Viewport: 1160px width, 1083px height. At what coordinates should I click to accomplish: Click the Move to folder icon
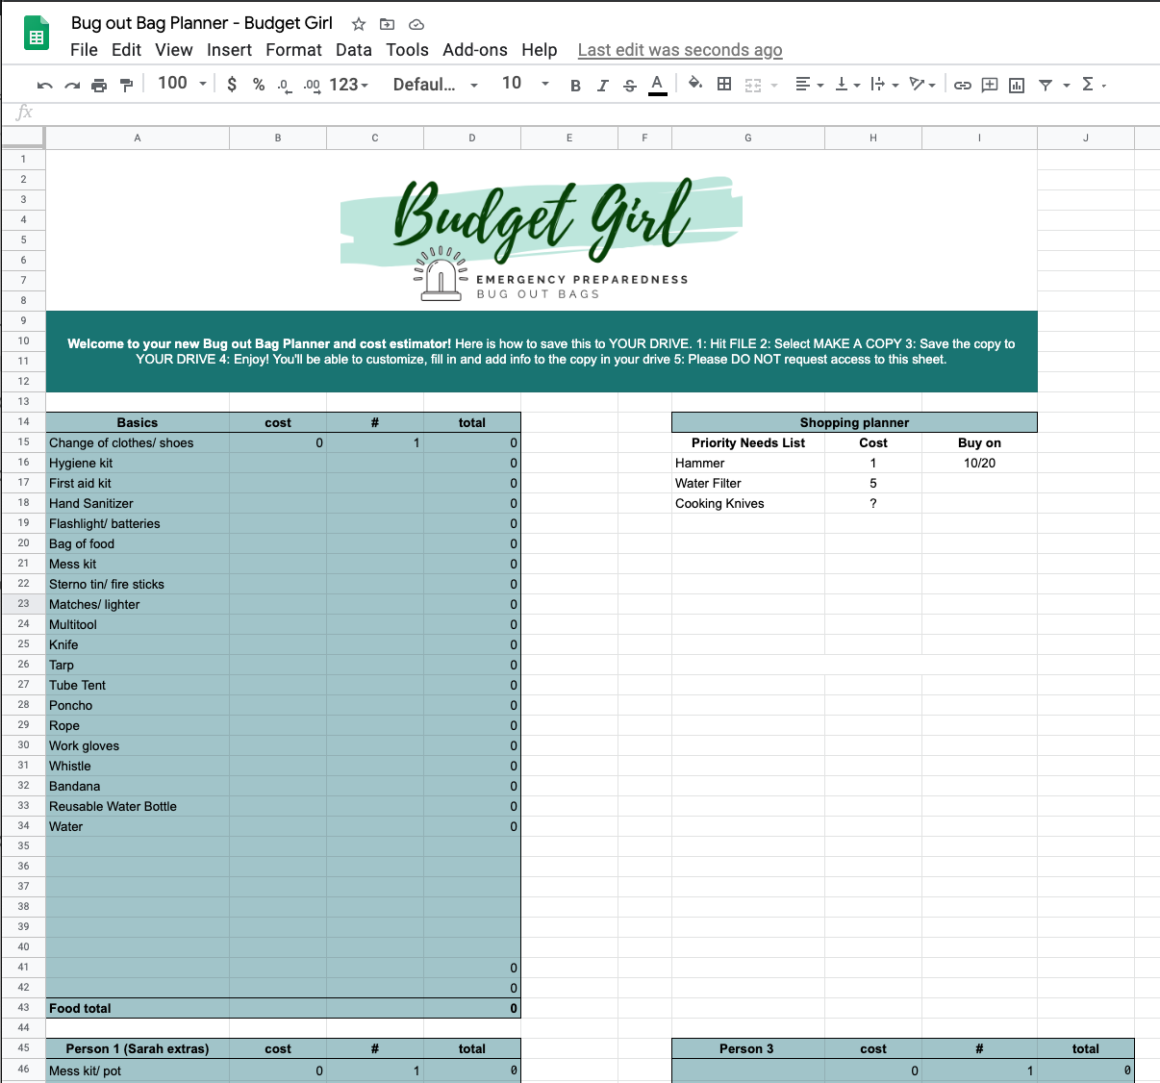click(x=387, y=24)
